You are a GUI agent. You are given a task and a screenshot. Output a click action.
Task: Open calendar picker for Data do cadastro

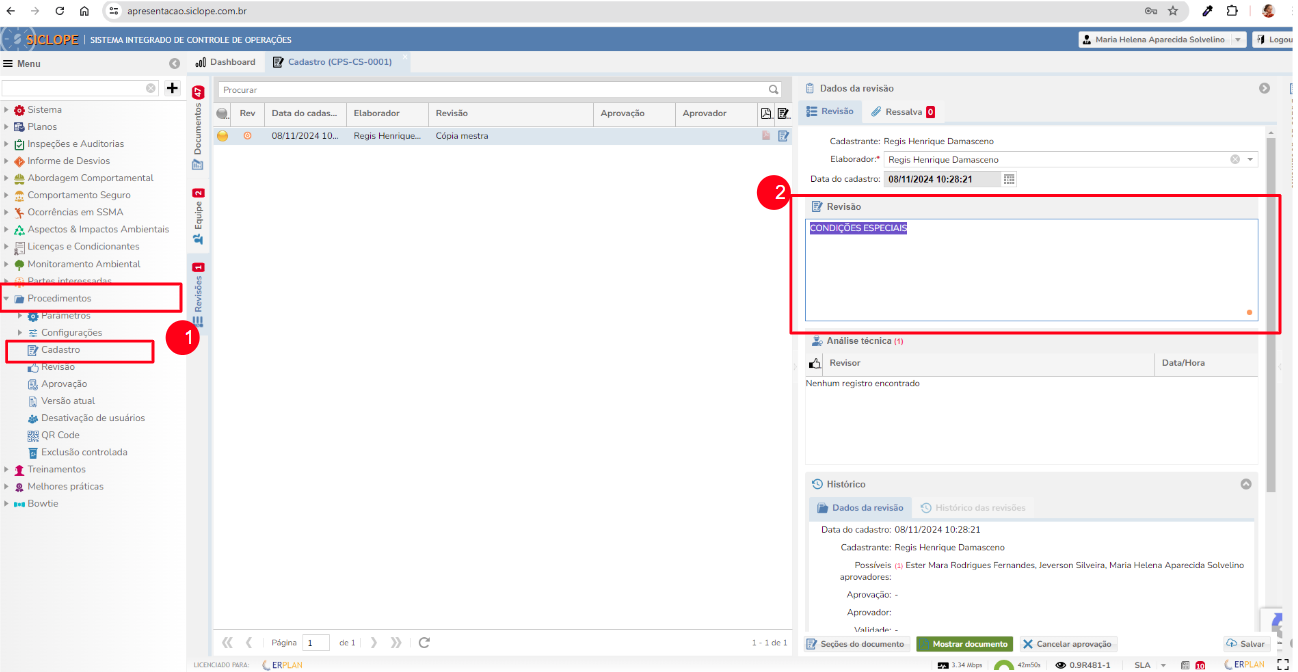click(x=1009, y=179)
